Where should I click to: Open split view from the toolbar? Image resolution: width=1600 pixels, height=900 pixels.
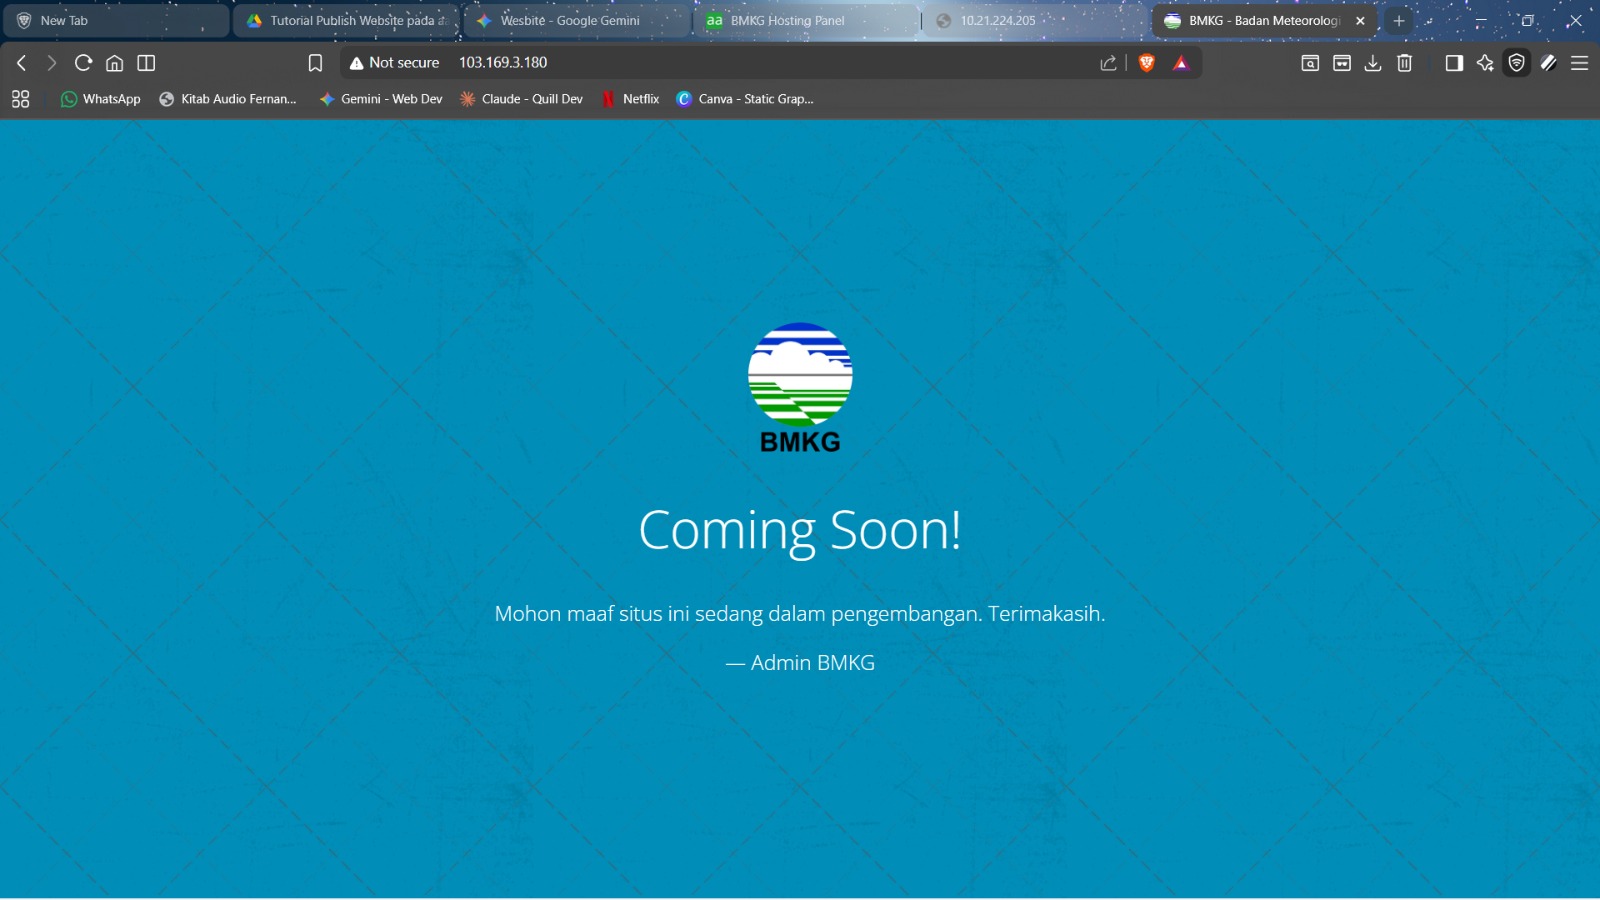[146, 63]
